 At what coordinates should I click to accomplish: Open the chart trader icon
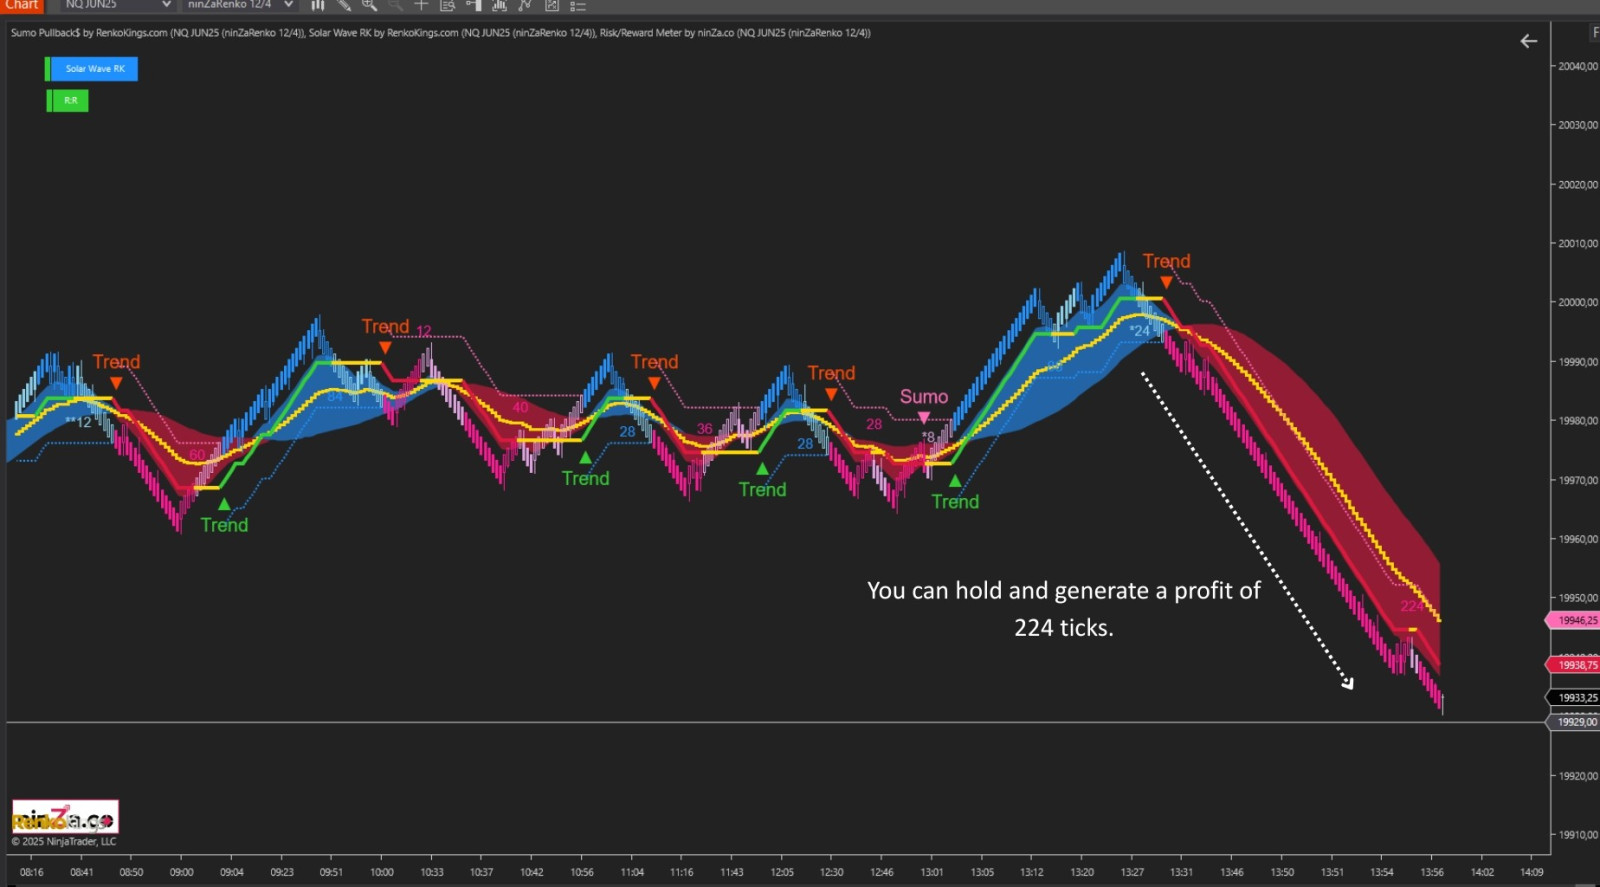473,5
